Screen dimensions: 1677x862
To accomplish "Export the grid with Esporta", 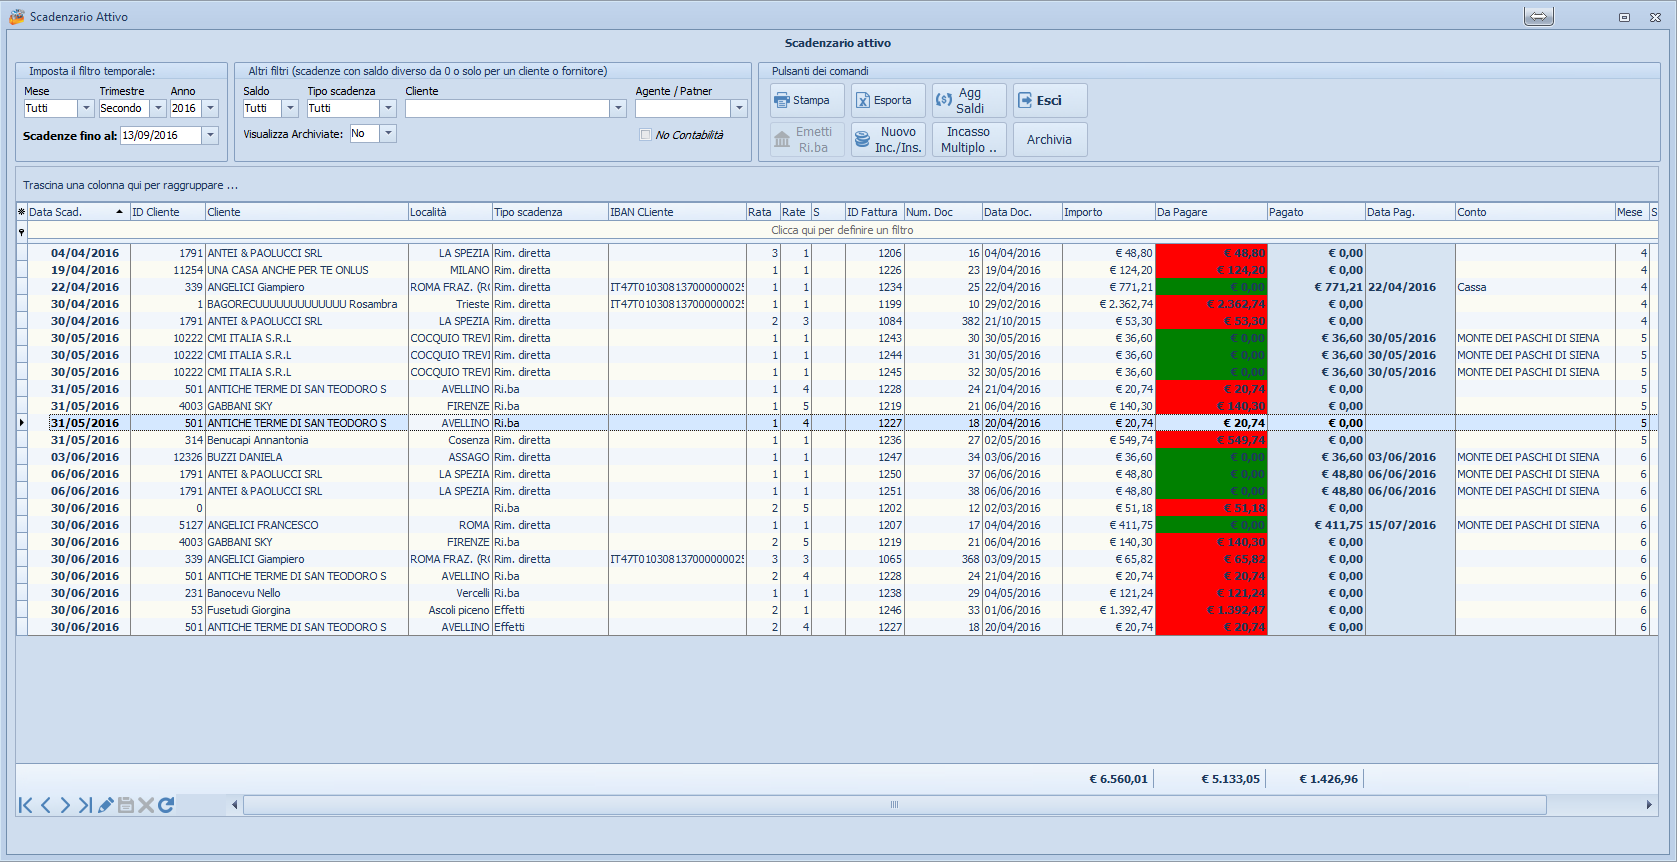I will (x=888, y=100).
